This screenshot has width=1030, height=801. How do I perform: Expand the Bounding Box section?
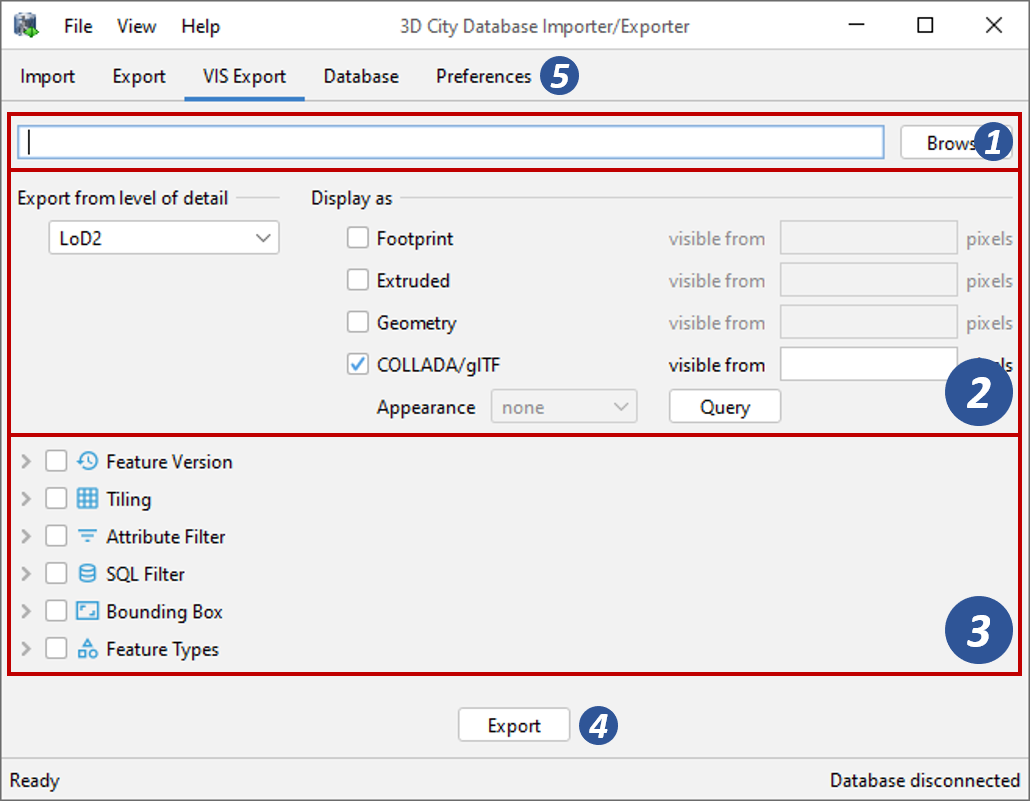26,611
